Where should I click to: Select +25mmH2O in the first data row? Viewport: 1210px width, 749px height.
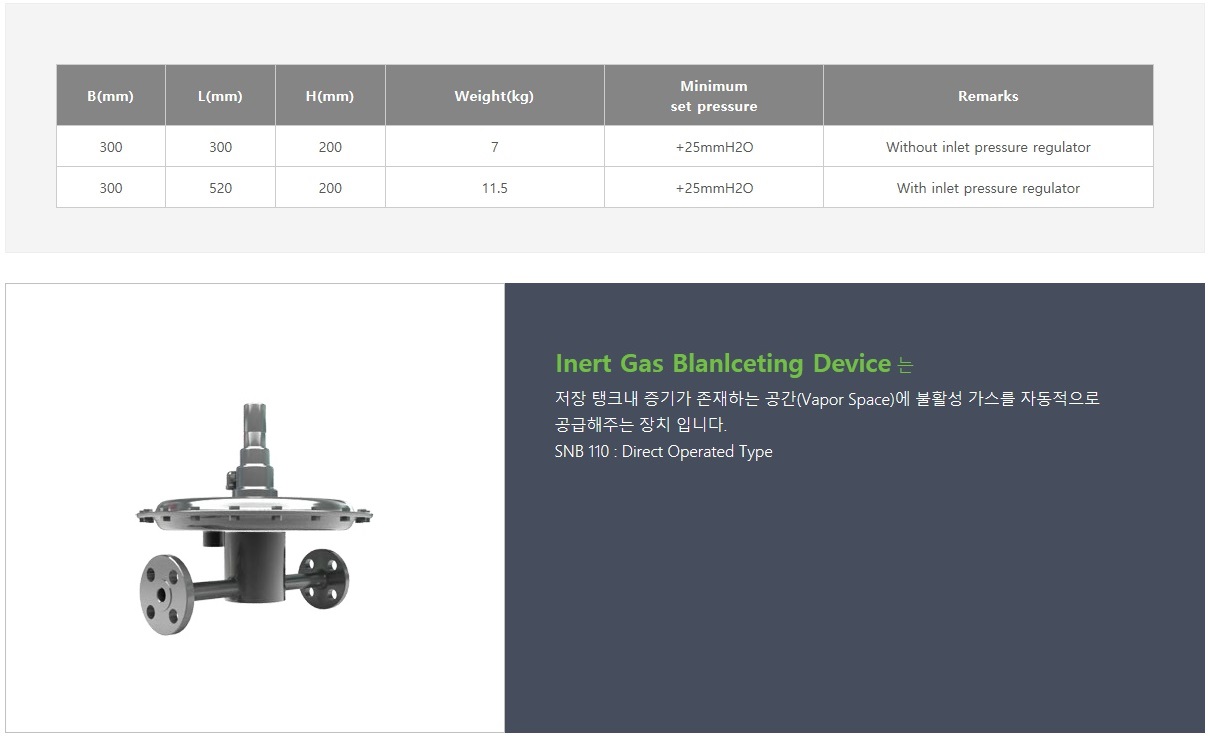point(713,147)
